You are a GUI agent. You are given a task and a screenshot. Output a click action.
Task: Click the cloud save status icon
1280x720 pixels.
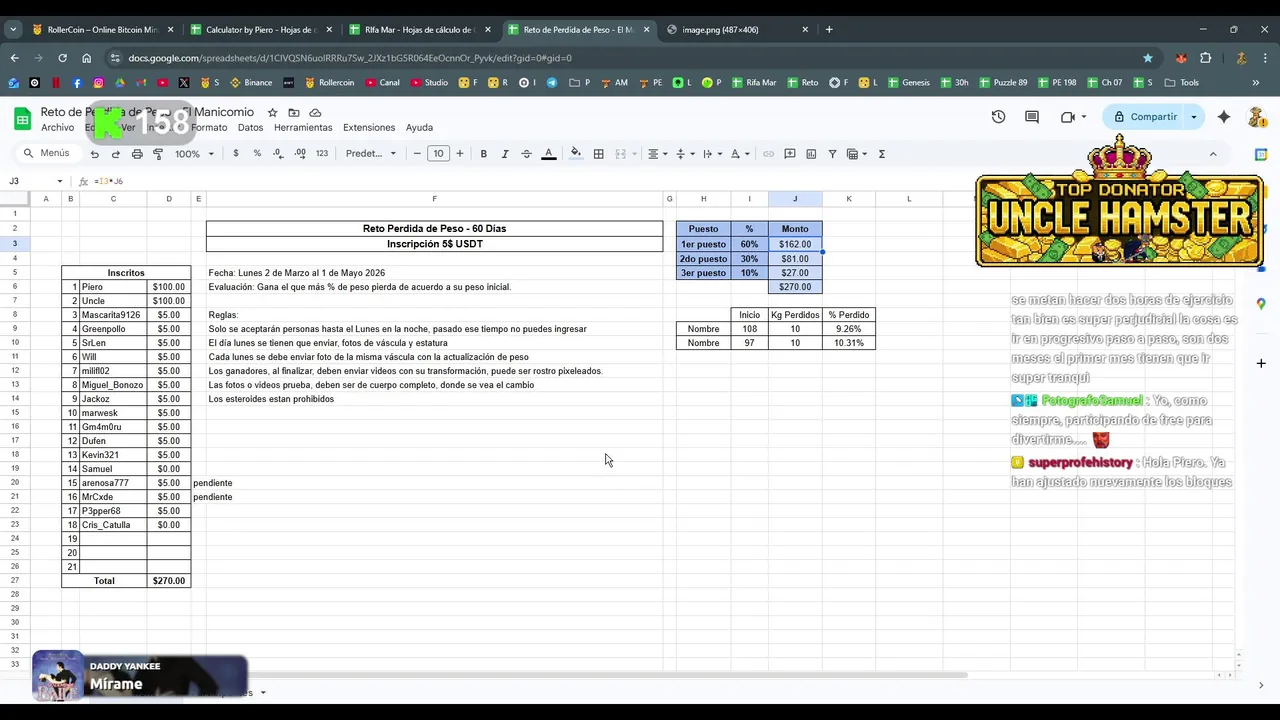tap(315, 113)
